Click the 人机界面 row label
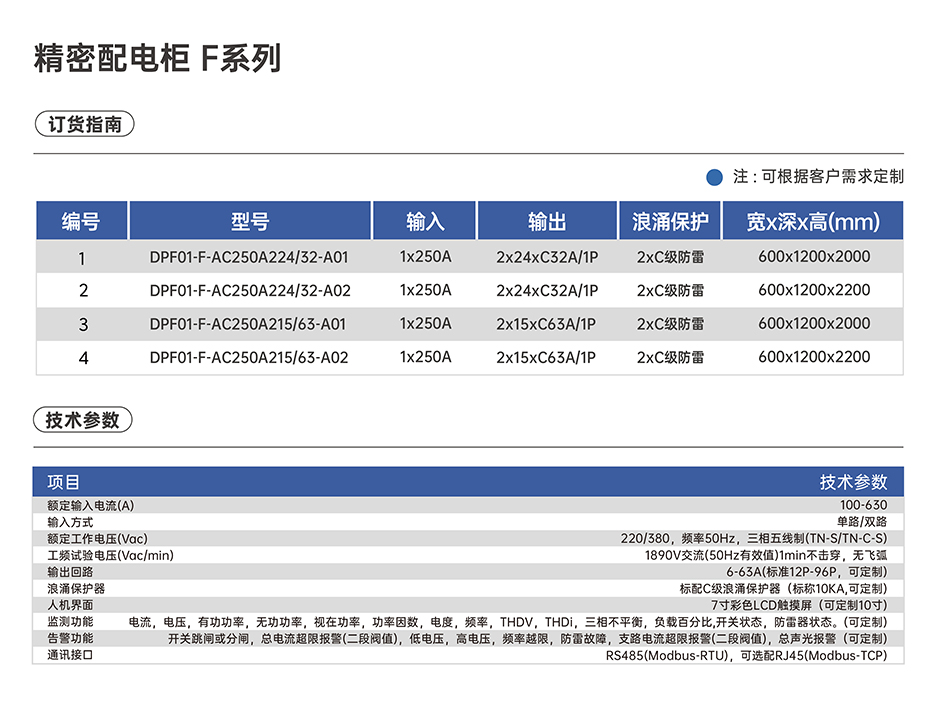The height and width of the screenshot is (709, 938). [x=70, y=605]
